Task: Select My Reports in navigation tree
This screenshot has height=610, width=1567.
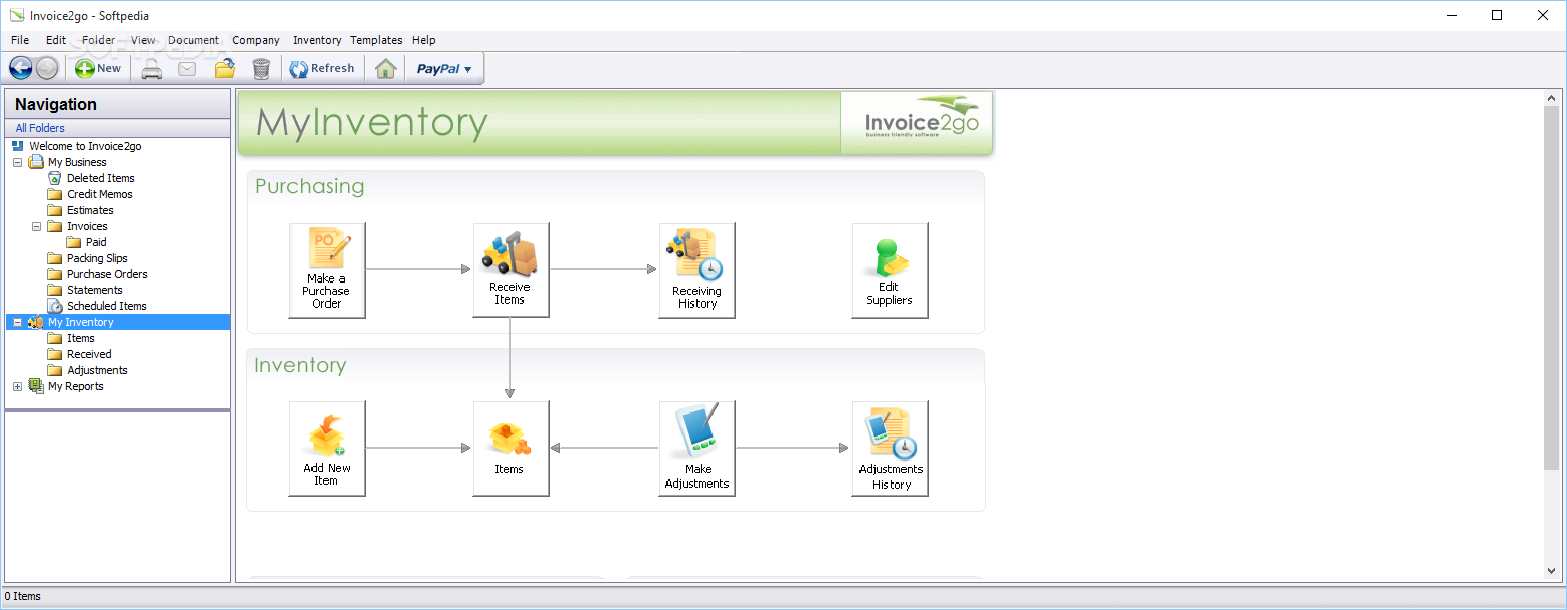Action: point(75,386)
